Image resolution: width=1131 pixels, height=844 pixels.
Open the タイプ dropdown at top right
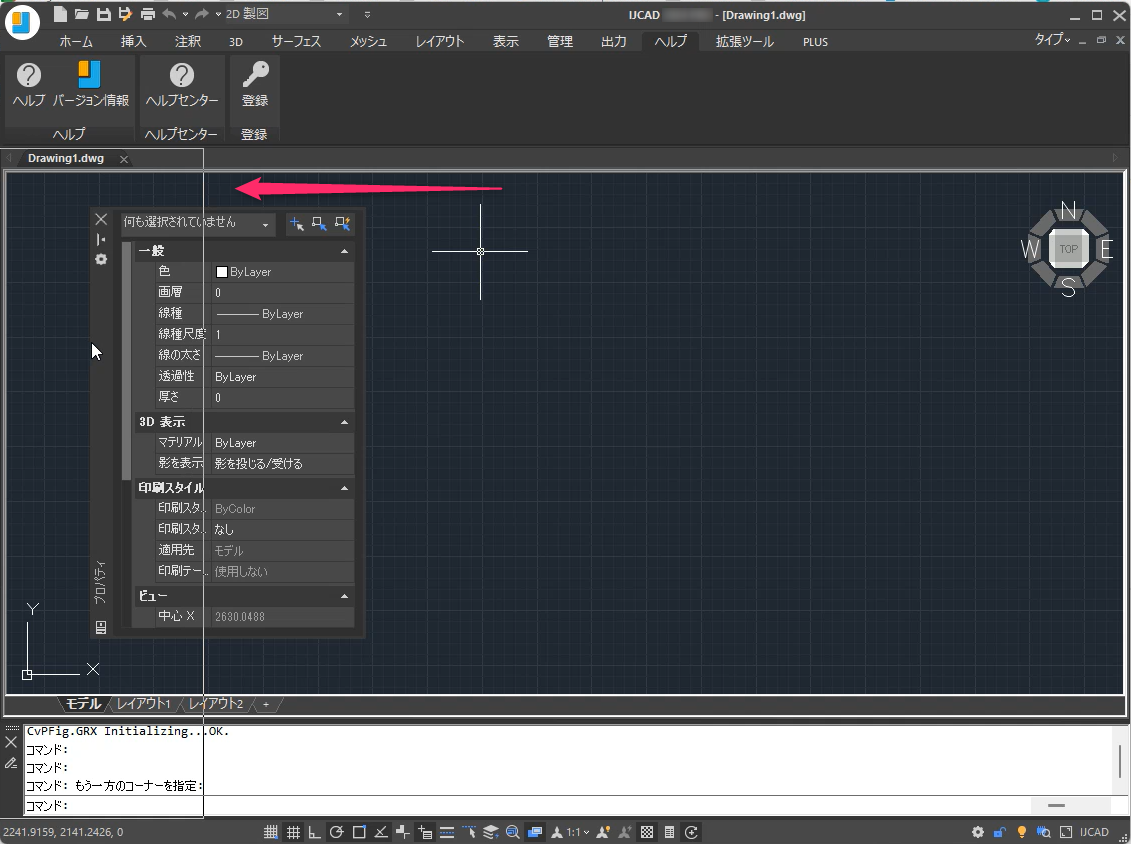[1052, 40]
